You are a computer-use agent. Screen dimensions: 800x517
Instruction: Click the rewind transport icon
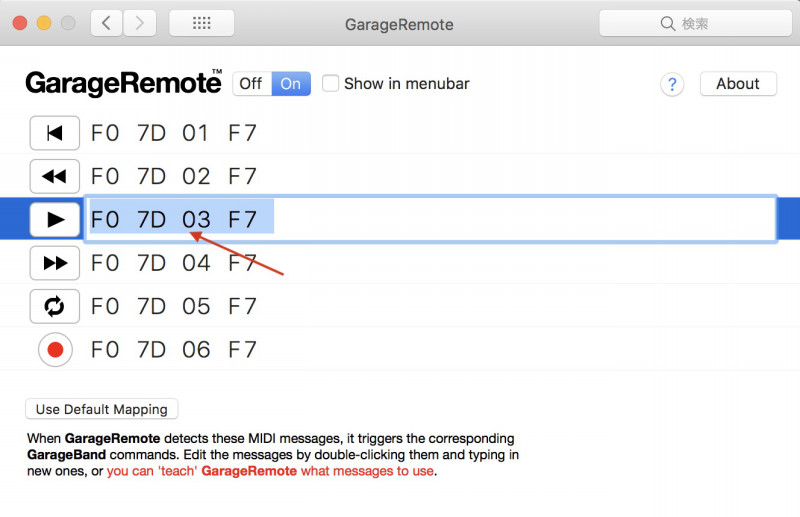coord(54,177)
